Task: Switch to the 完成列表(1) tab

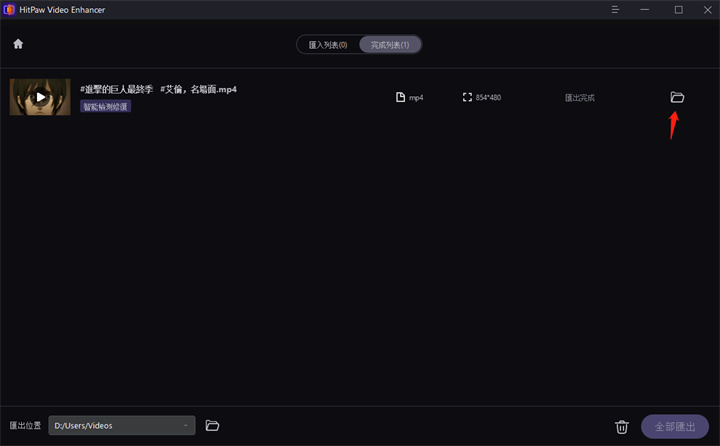Action: pyautogui.click(x=390, y=45)
